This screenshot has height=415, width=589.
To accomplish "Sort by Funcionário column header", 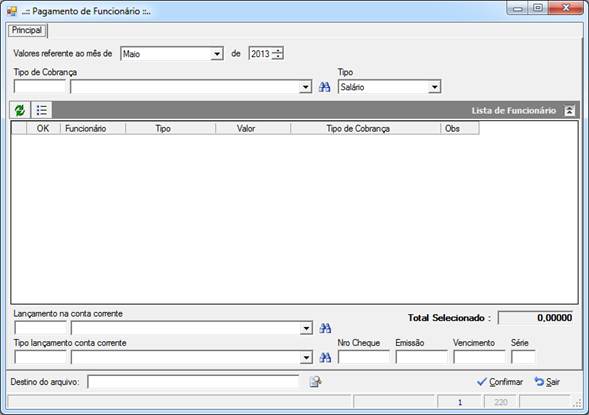I will pos(93,128).
